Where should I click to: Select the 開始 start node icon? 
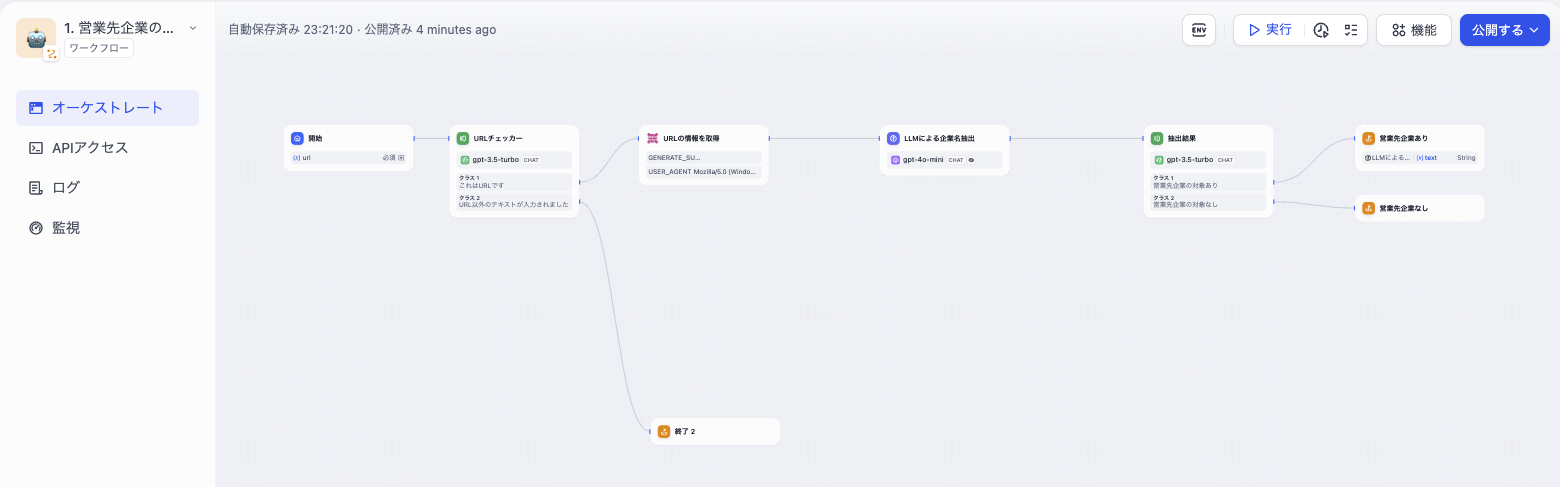[x=297, y=138]
